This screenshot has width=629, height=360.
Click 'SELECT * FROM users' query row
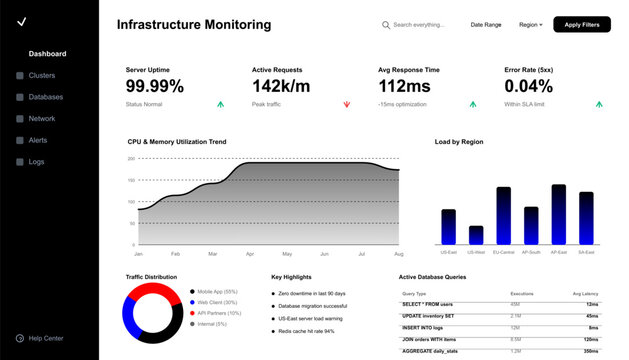coord(500,305)
